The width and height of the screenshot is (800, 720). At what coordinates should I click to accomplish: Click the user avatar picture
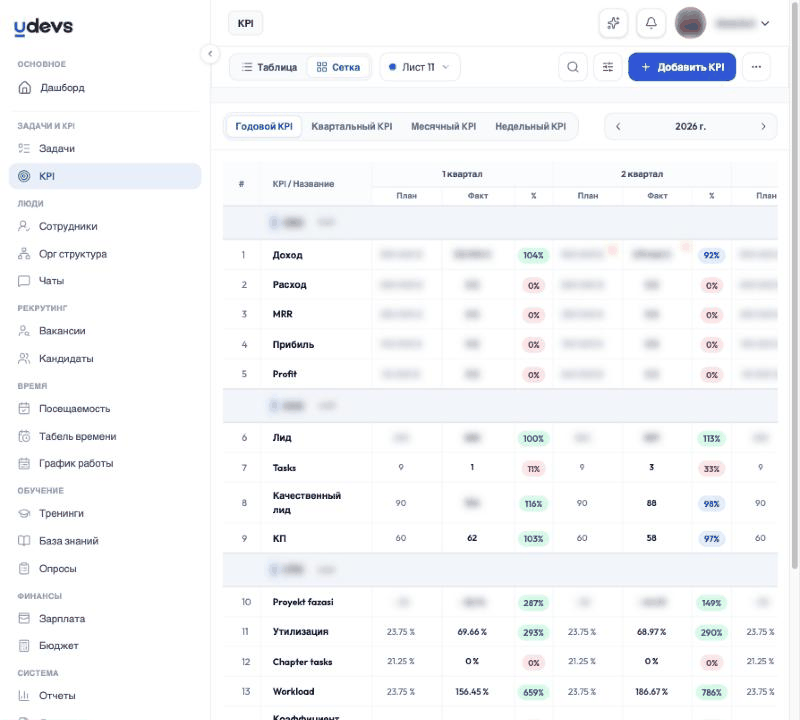coord(690,23)
